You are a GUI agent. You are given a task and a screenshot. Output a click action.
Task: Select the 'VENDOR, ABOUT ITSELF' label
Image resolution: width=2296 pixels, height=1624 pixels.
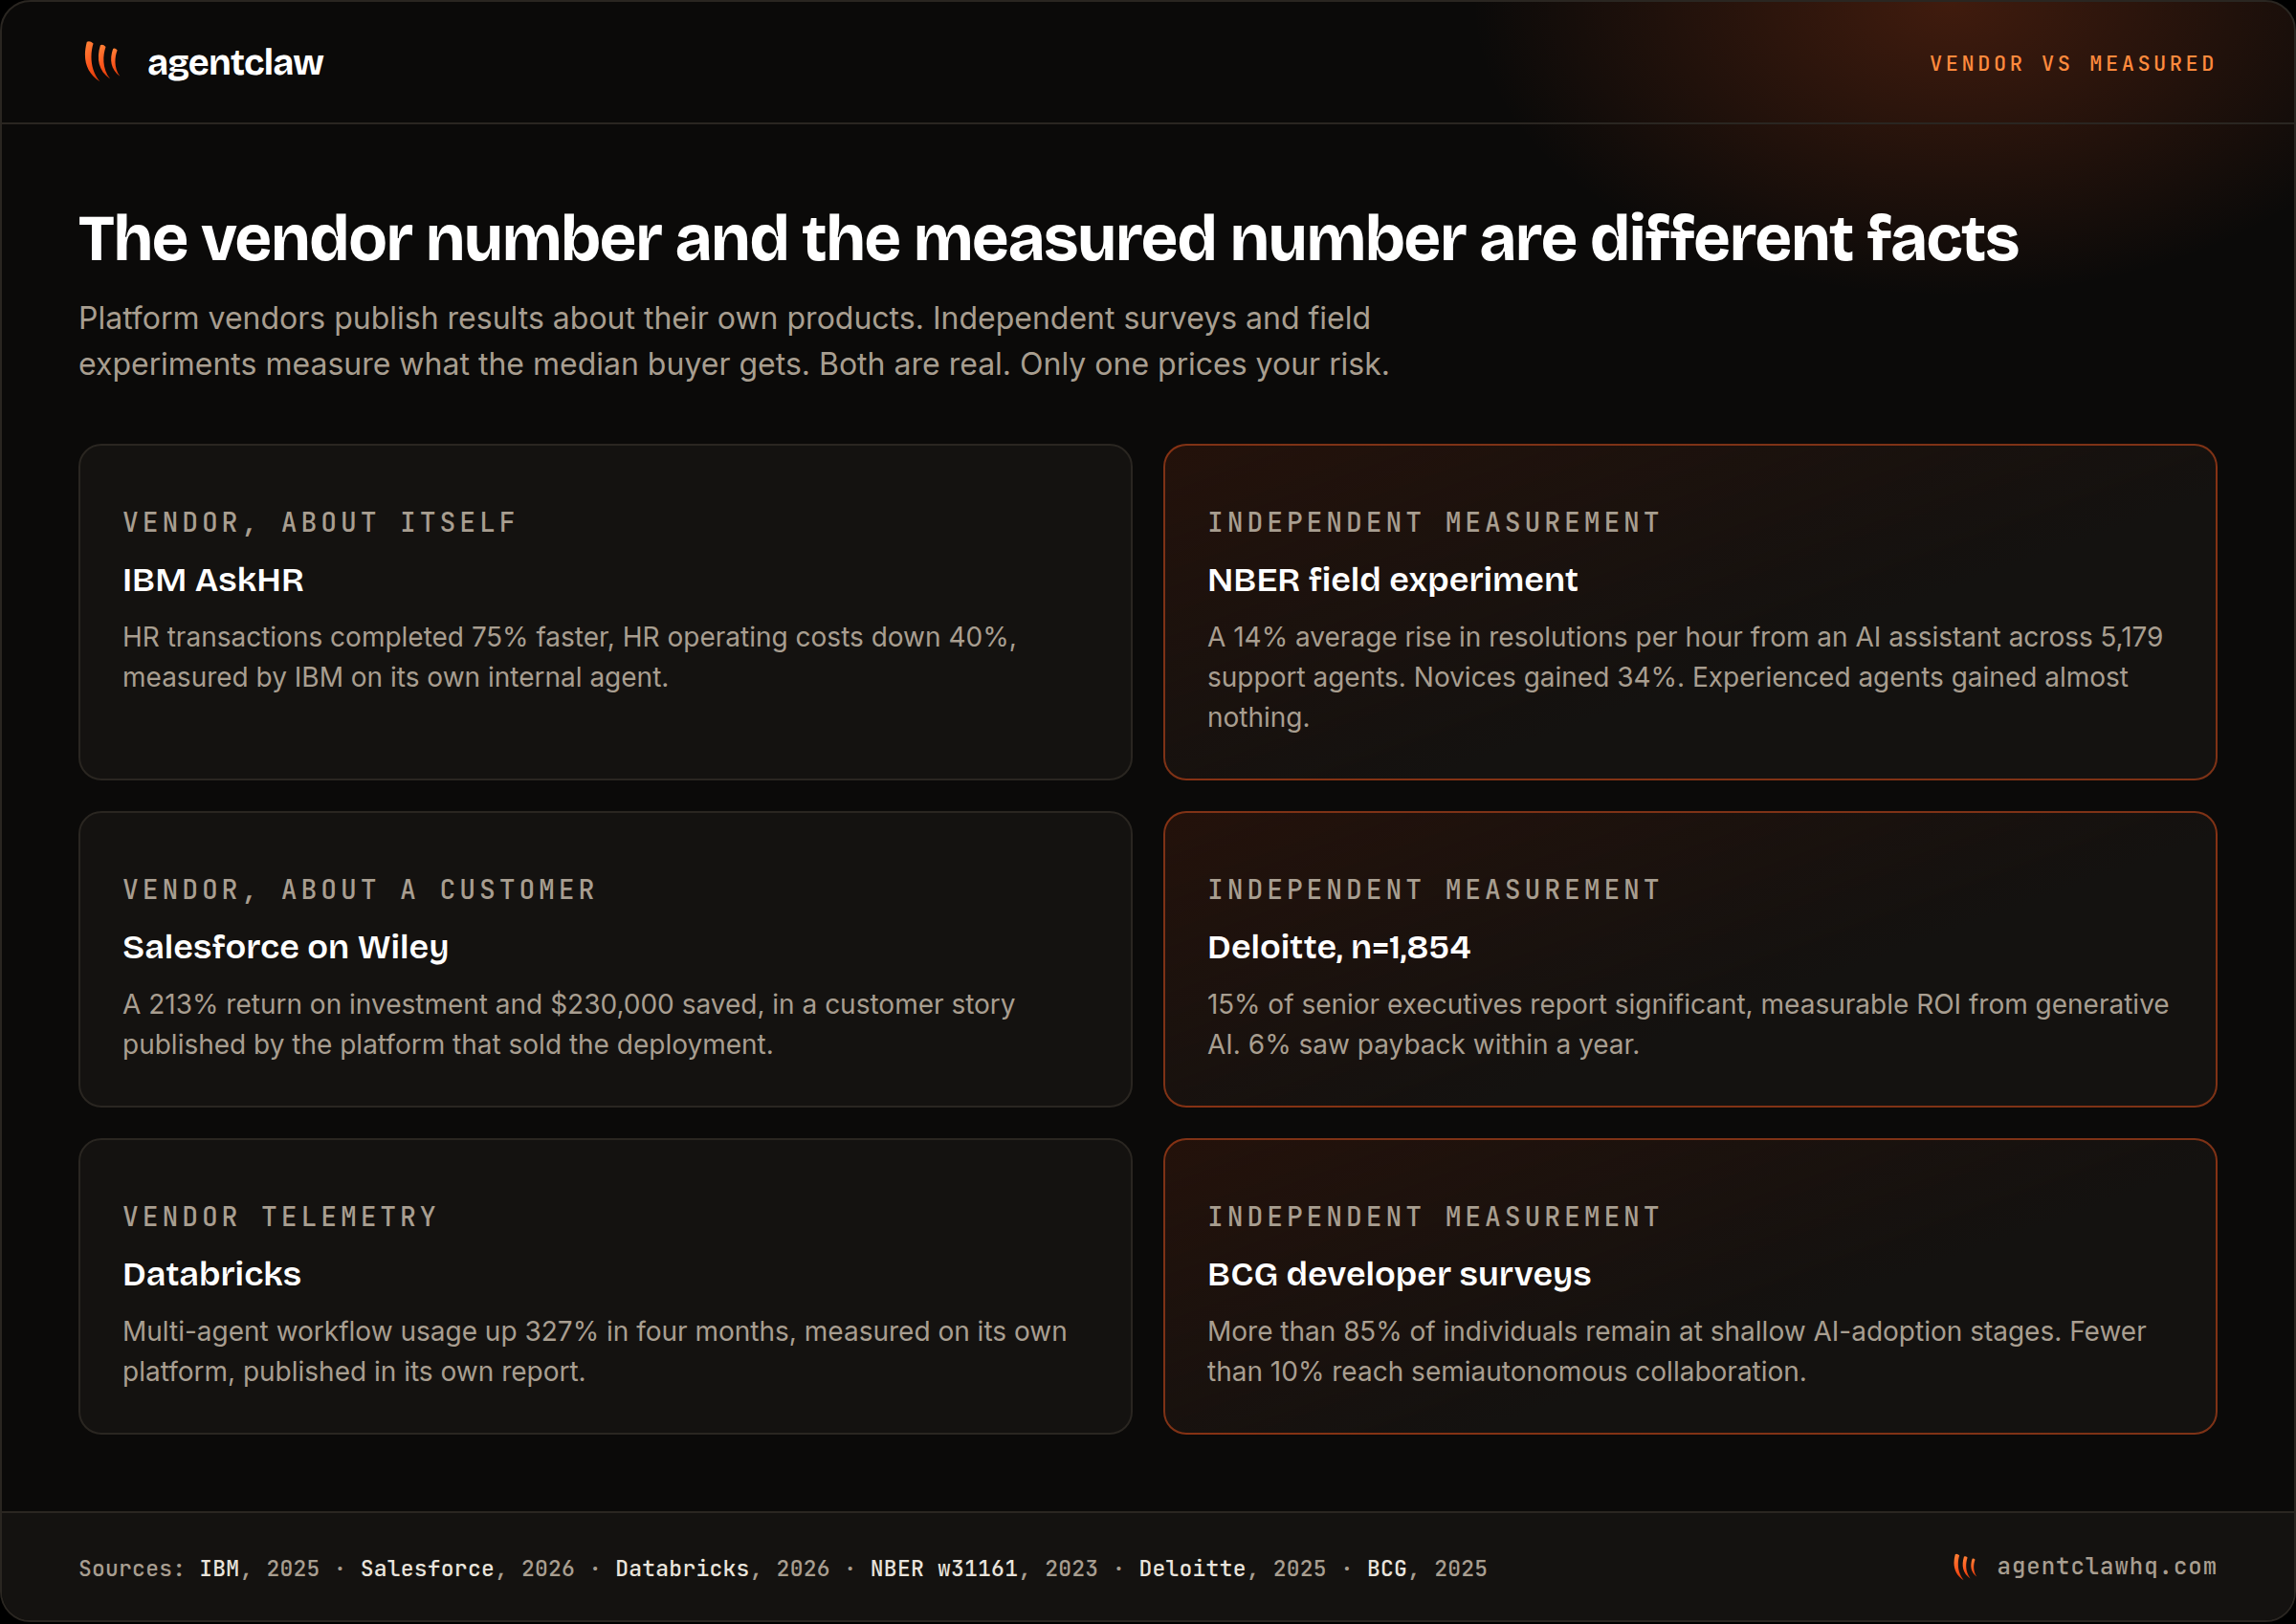pos(320,522)
